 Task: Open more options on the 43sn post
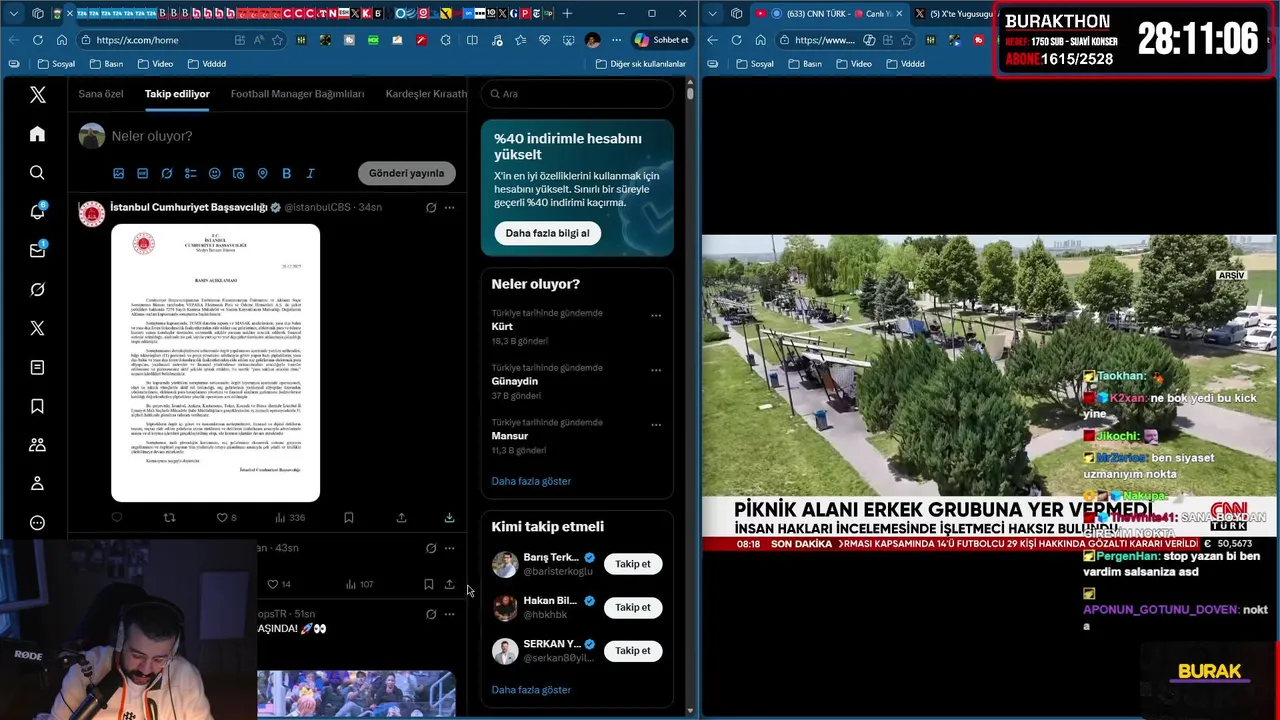pyautogui.click(x=449, y=548)
